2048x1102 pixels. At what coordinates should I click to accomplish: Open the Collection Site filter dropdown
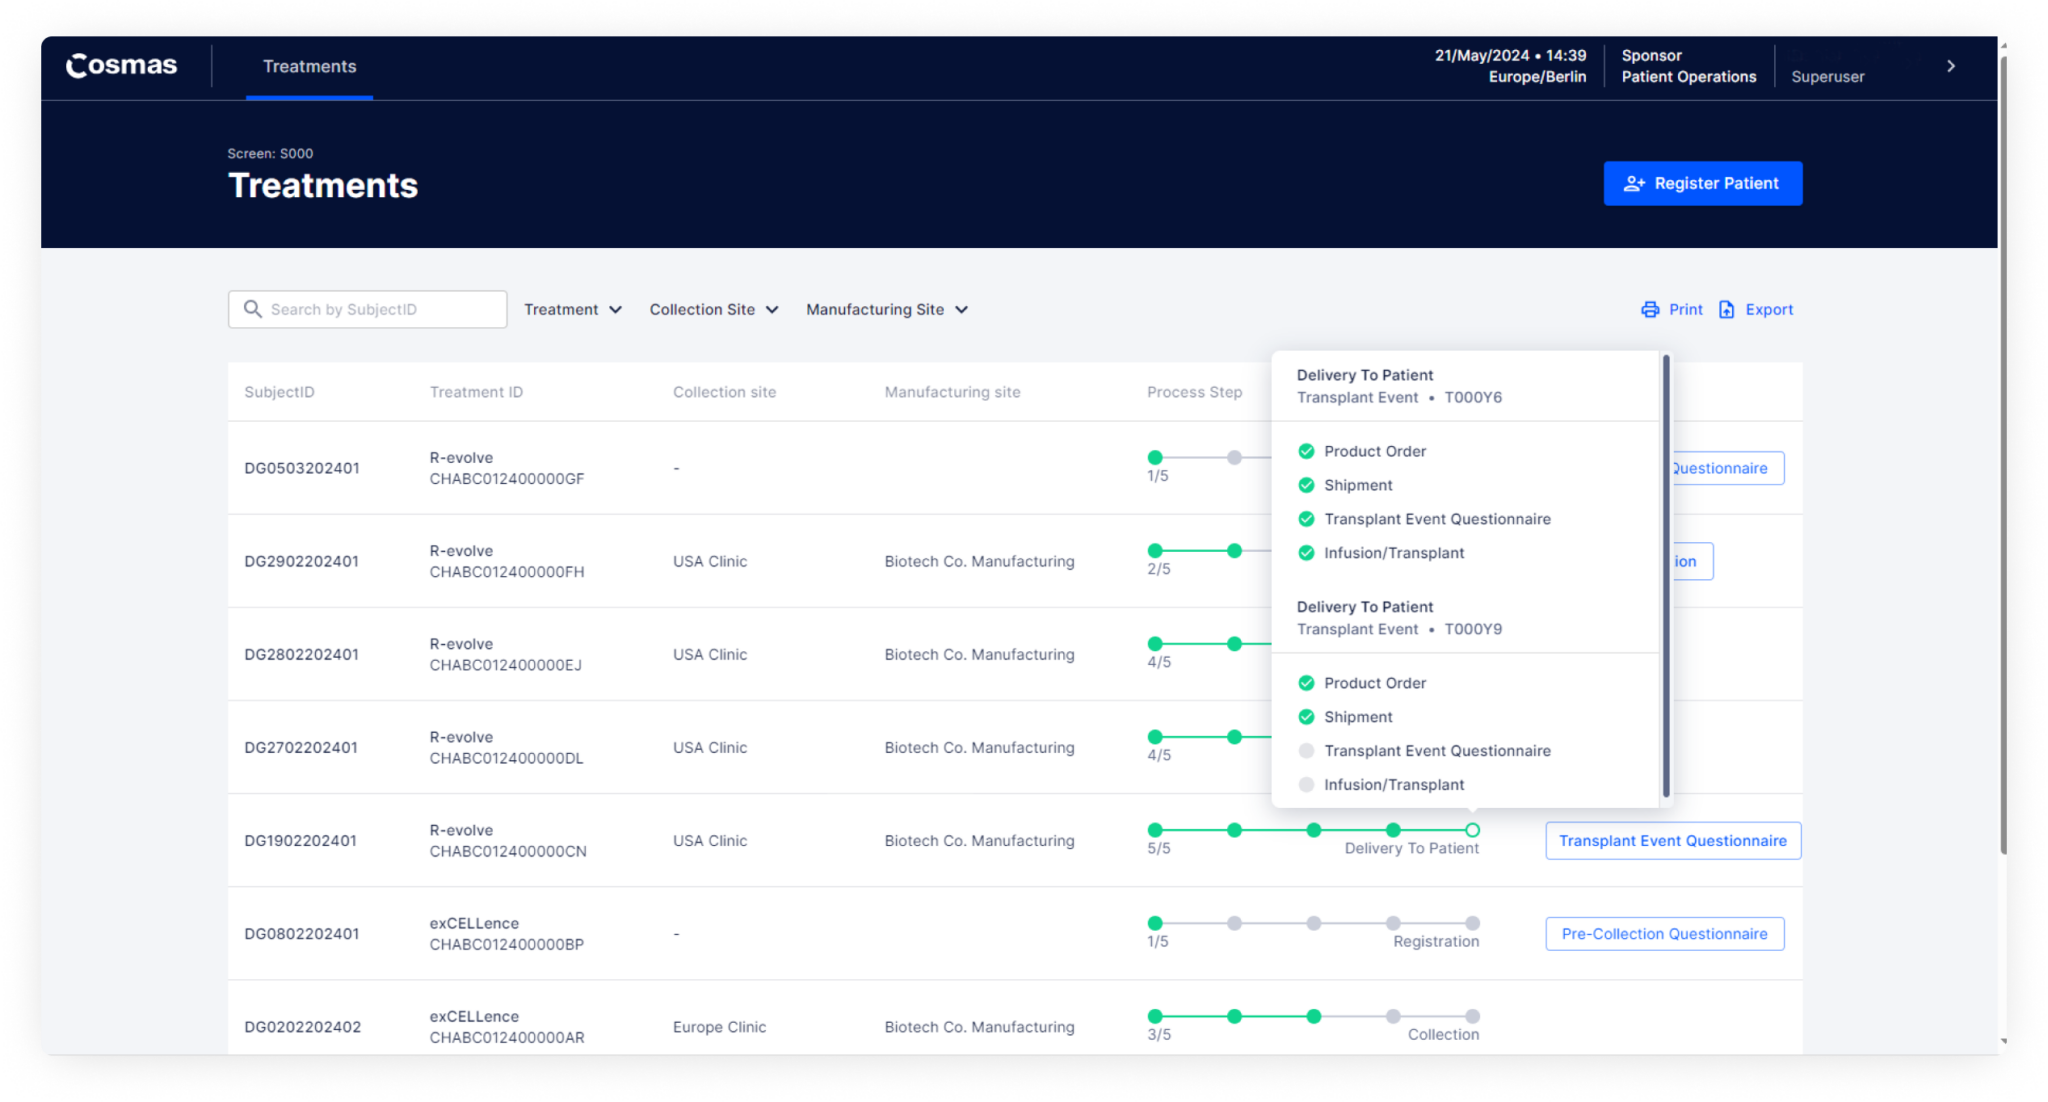pyautogui.click(x=713, y=309)
